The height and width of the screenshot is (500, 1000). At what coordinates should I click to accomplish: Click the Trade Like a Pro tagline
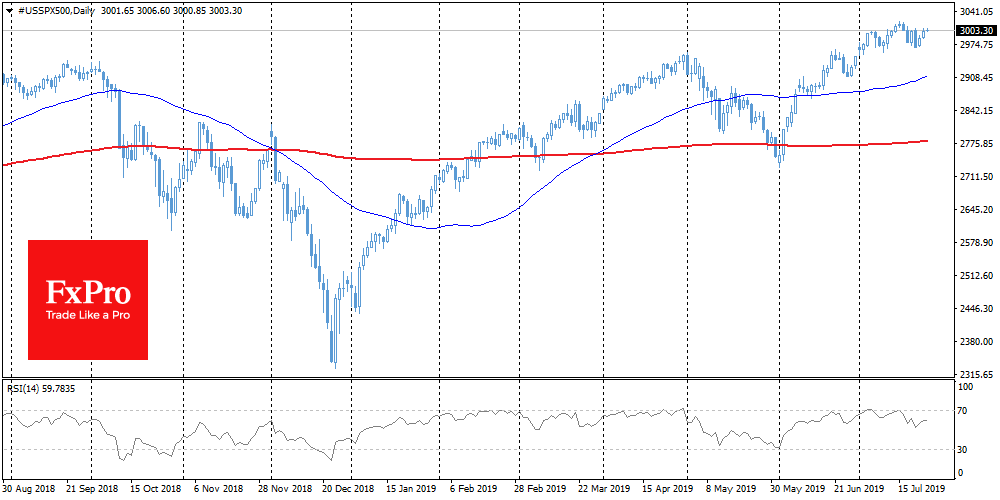point(87,315)
